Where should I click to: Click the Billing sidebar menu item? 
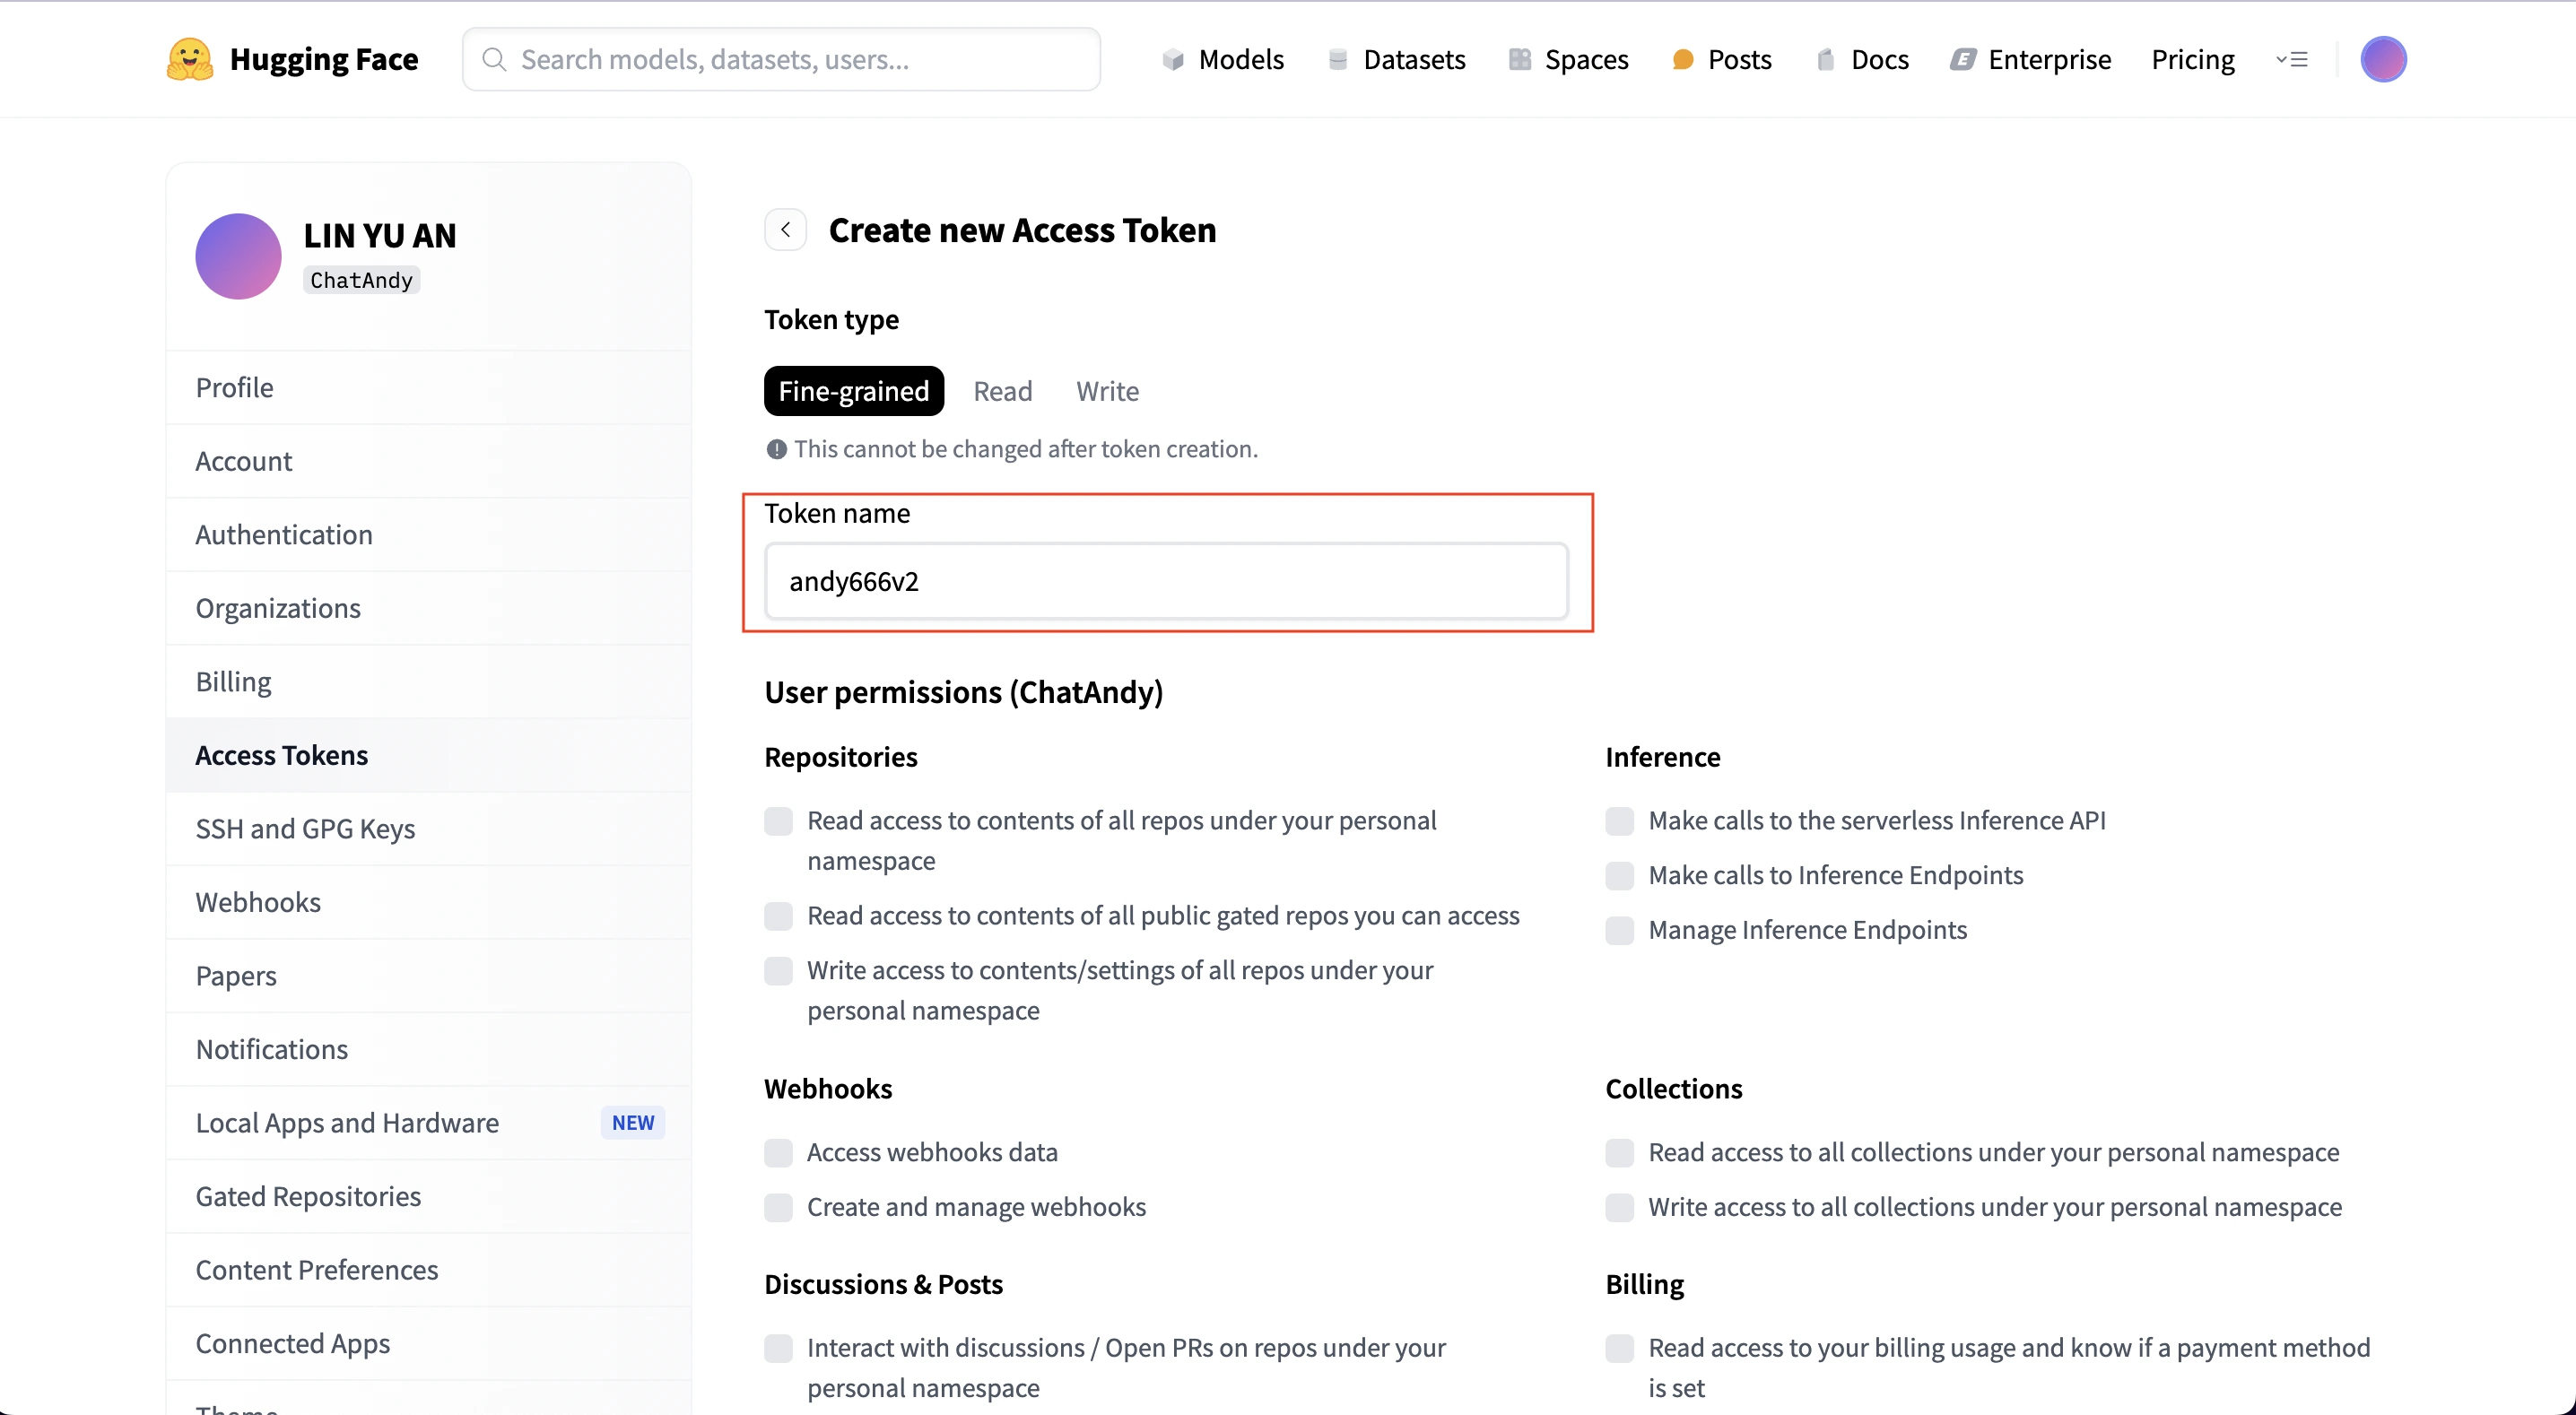pos(231,680)
